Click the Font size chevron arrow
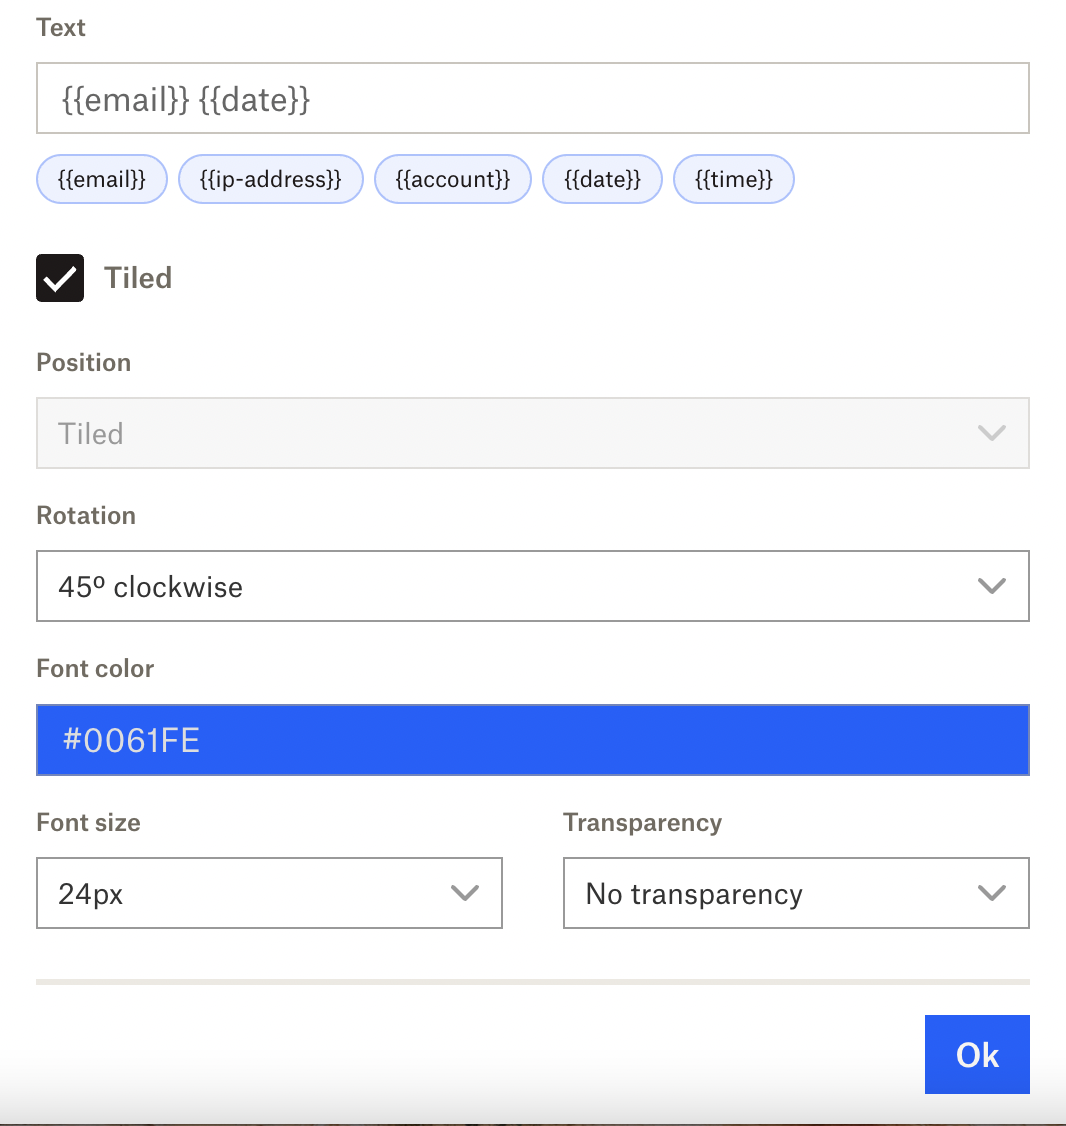Image resolution: width=1066 pixels, height=1126 pixels. [465, 893]
